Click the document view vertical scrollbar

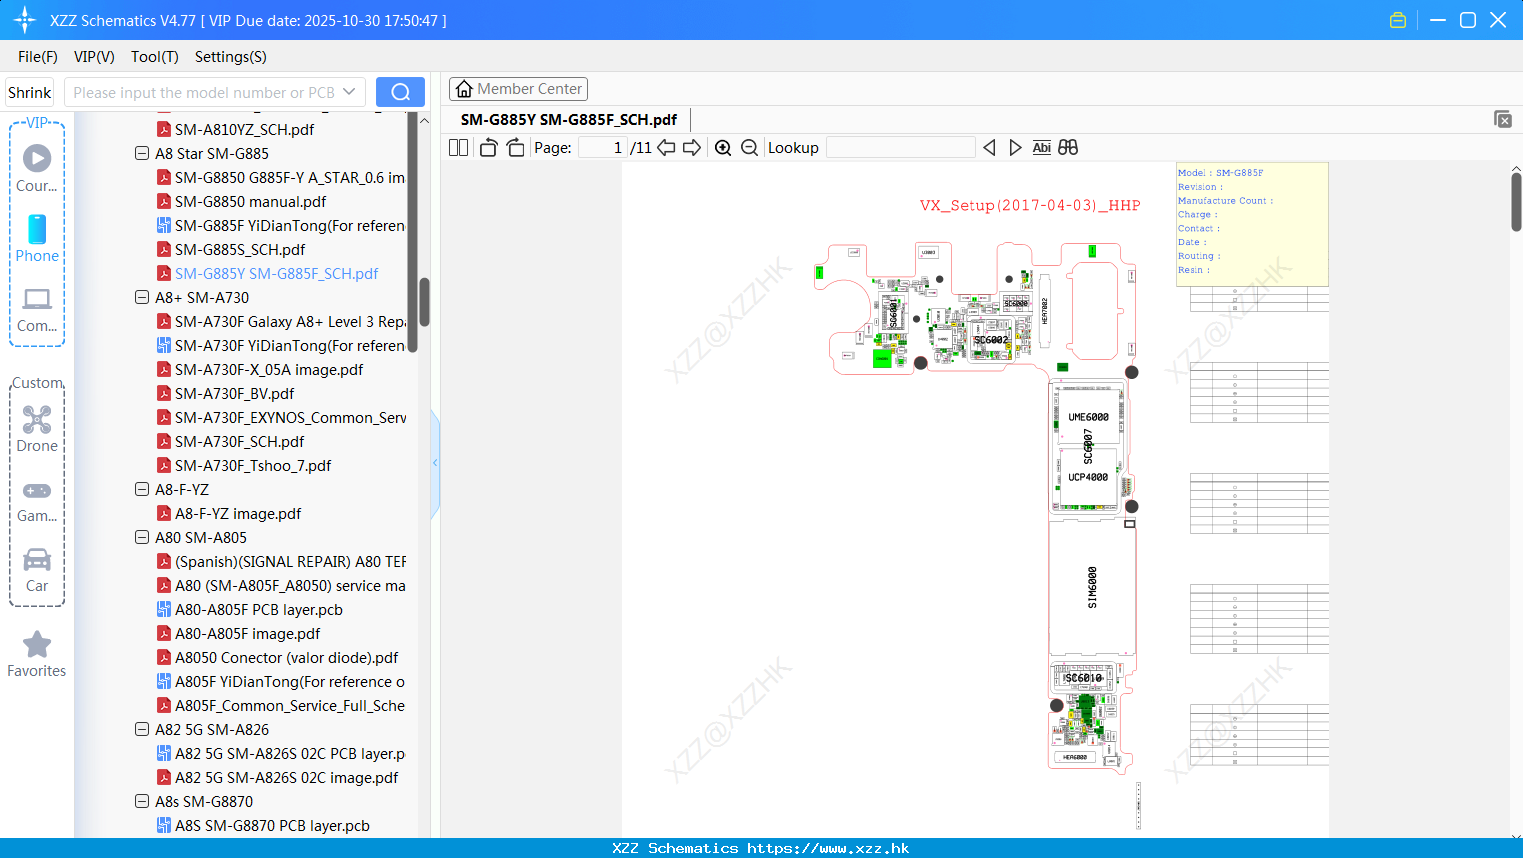click(x=1516, y=202)
